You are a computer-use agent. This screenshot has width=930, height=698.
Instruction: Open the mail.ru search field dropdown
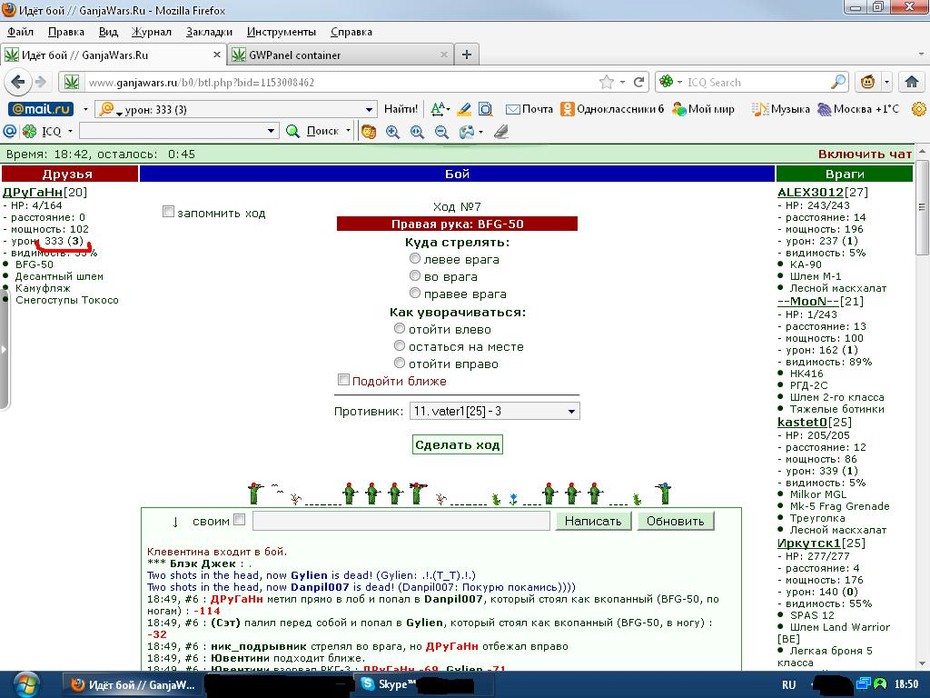tap(369, 109)
